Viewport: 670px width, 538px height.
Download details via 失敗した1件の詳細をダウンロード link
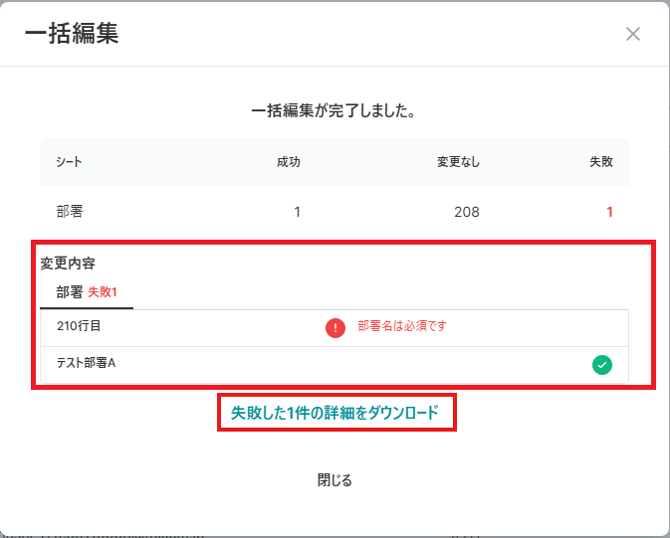(335, 413)
